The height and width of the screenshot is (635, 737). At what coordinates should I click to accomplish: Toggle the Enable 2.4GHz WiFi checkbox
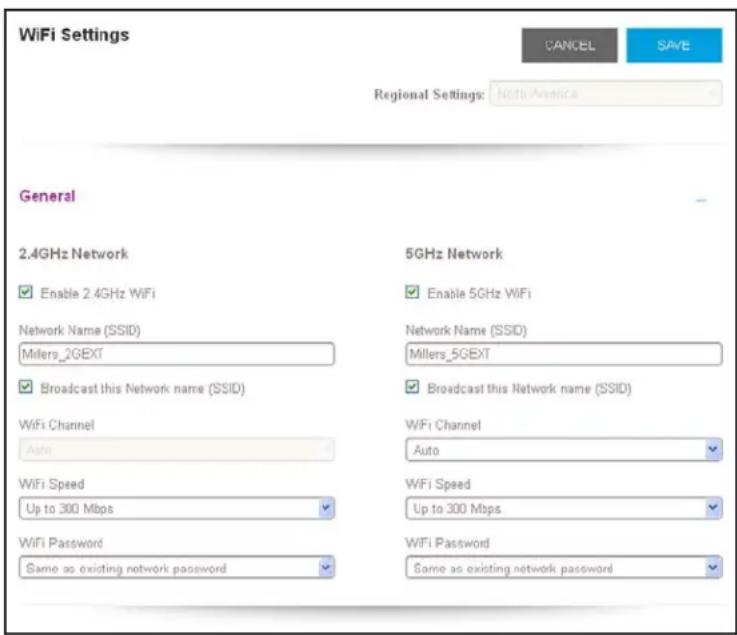[x=26, y=292]
